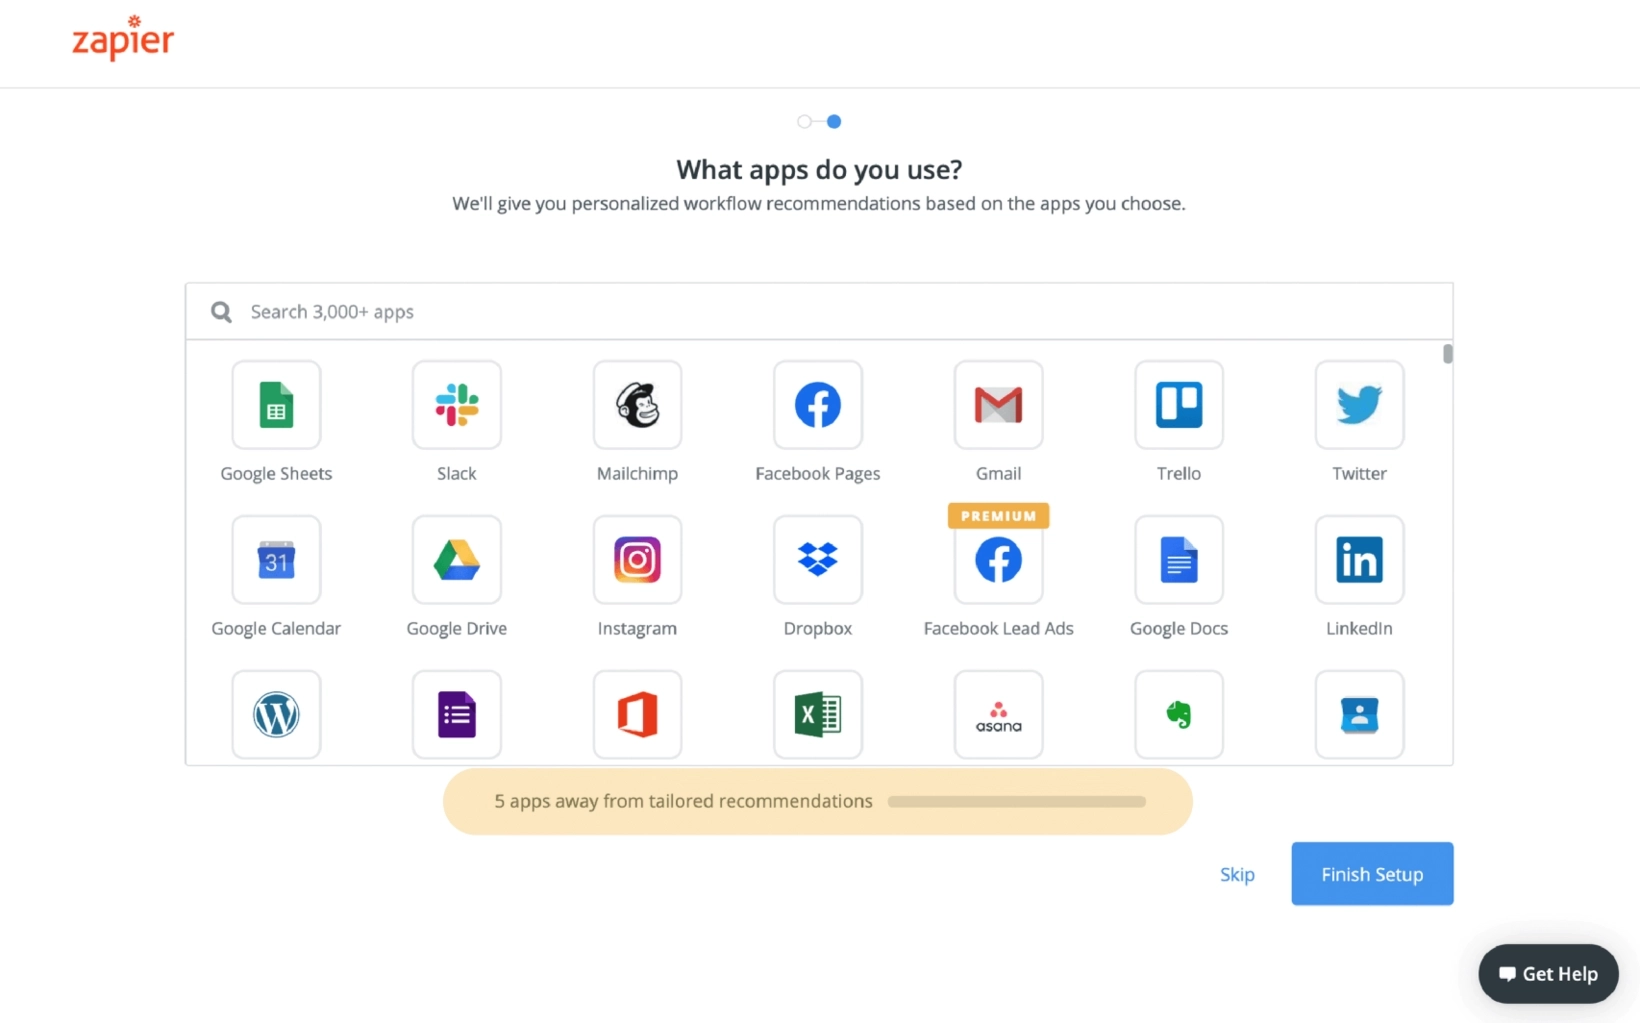Pick the LinkedIn app icon
This screenshot has width=1640, height=1023.
pos(1359,560)
